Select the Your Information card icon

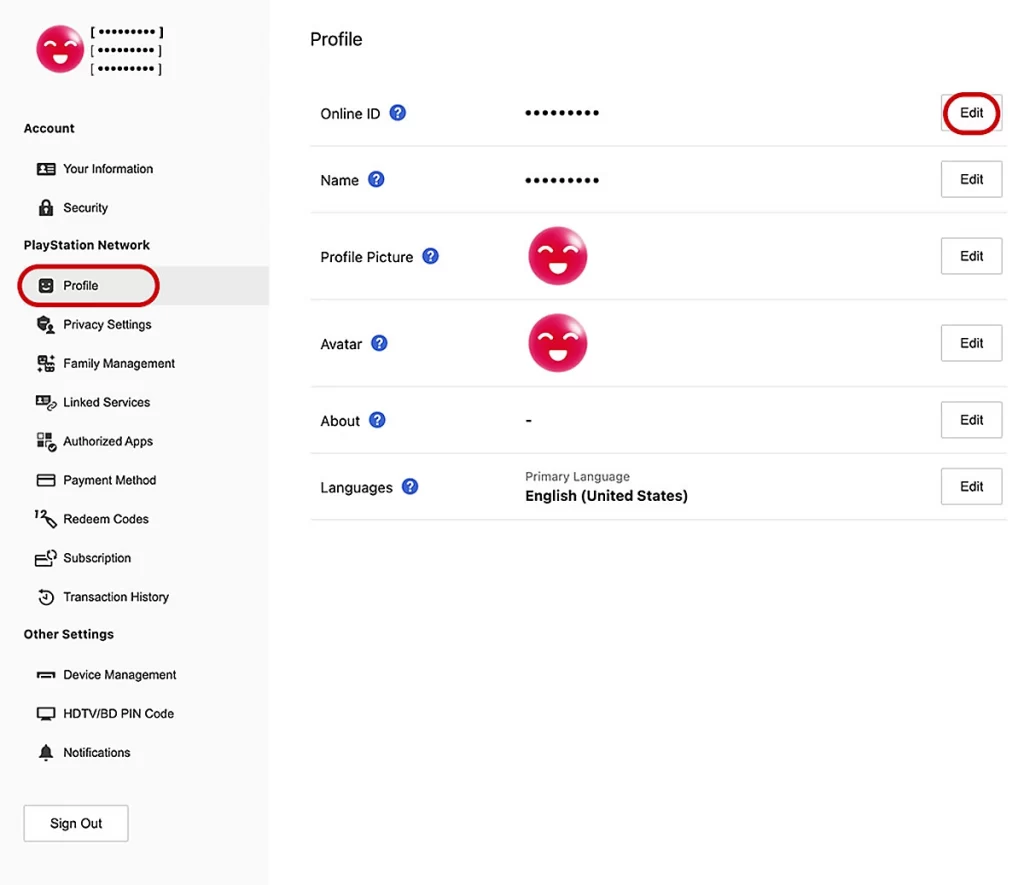tap(46, 168)
